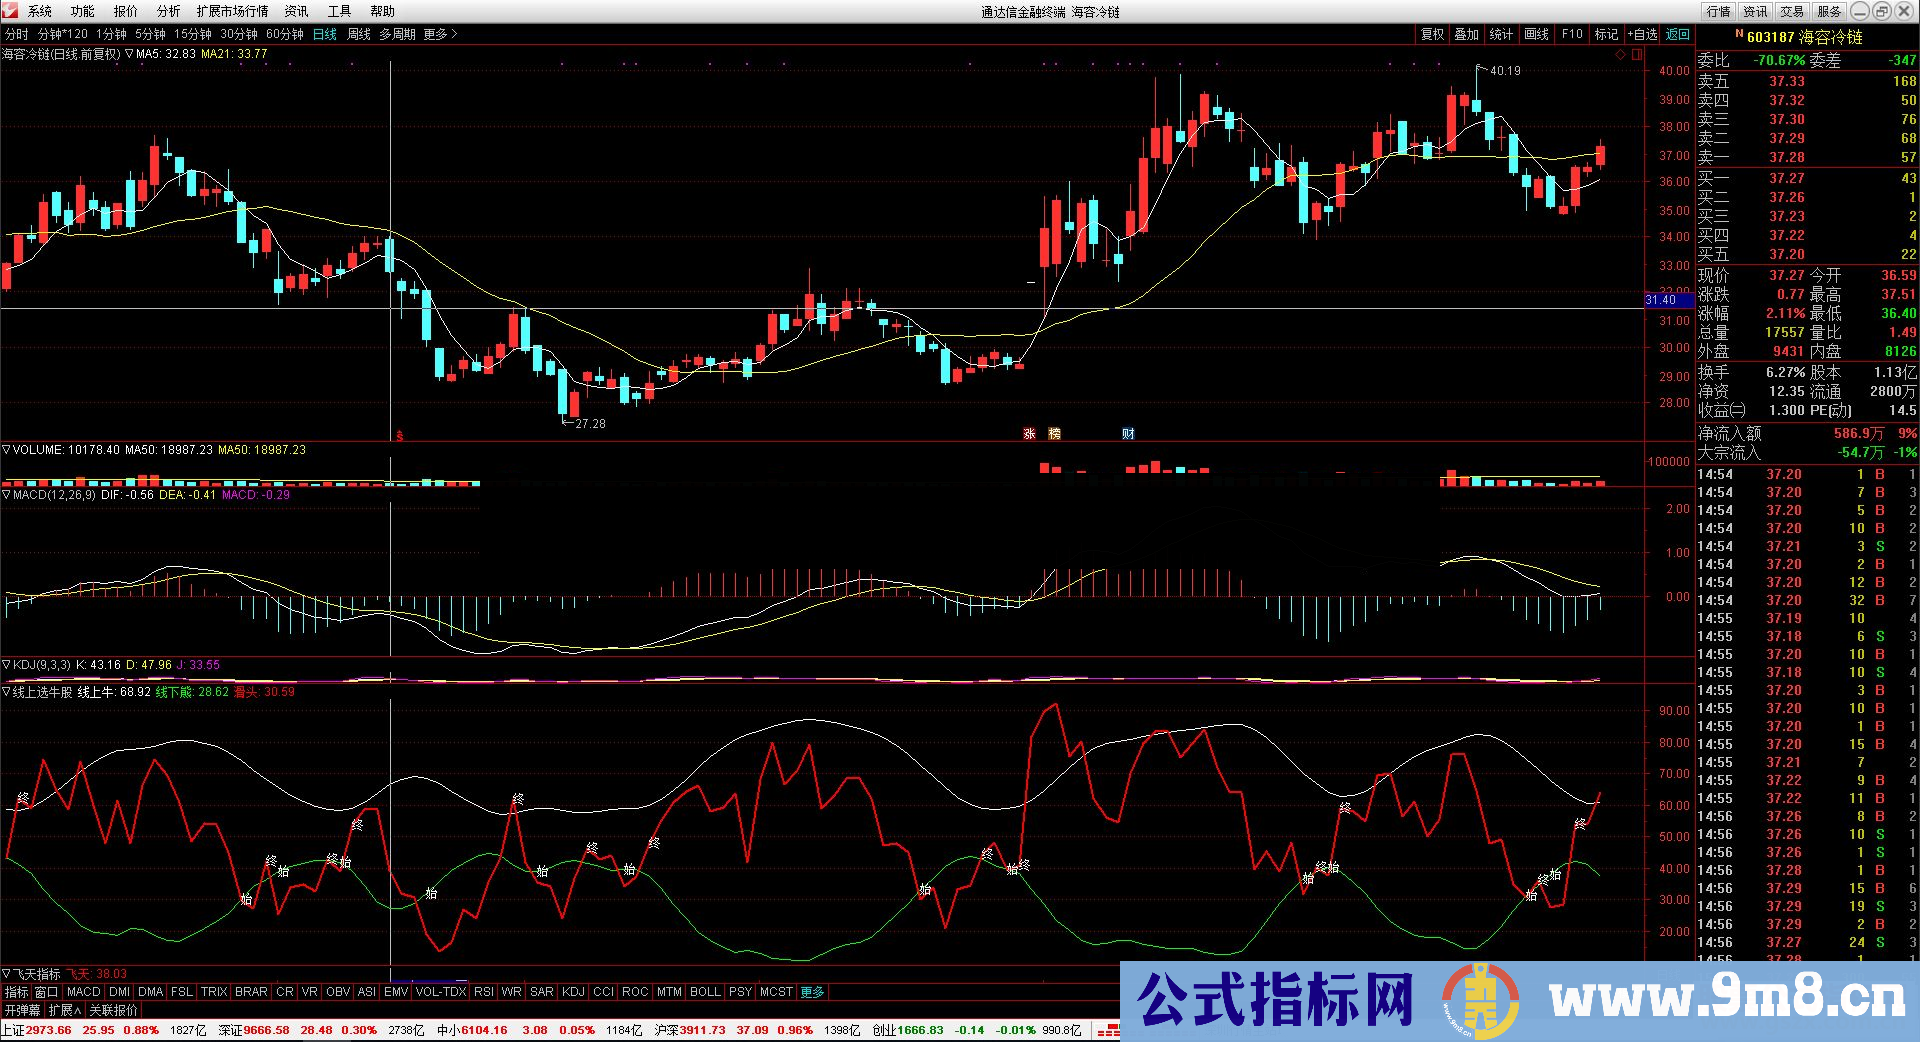Viewport: 1920px width, 1042px height.
Task: Collapse the MACD indicator panel
Action: pos(7,494)
